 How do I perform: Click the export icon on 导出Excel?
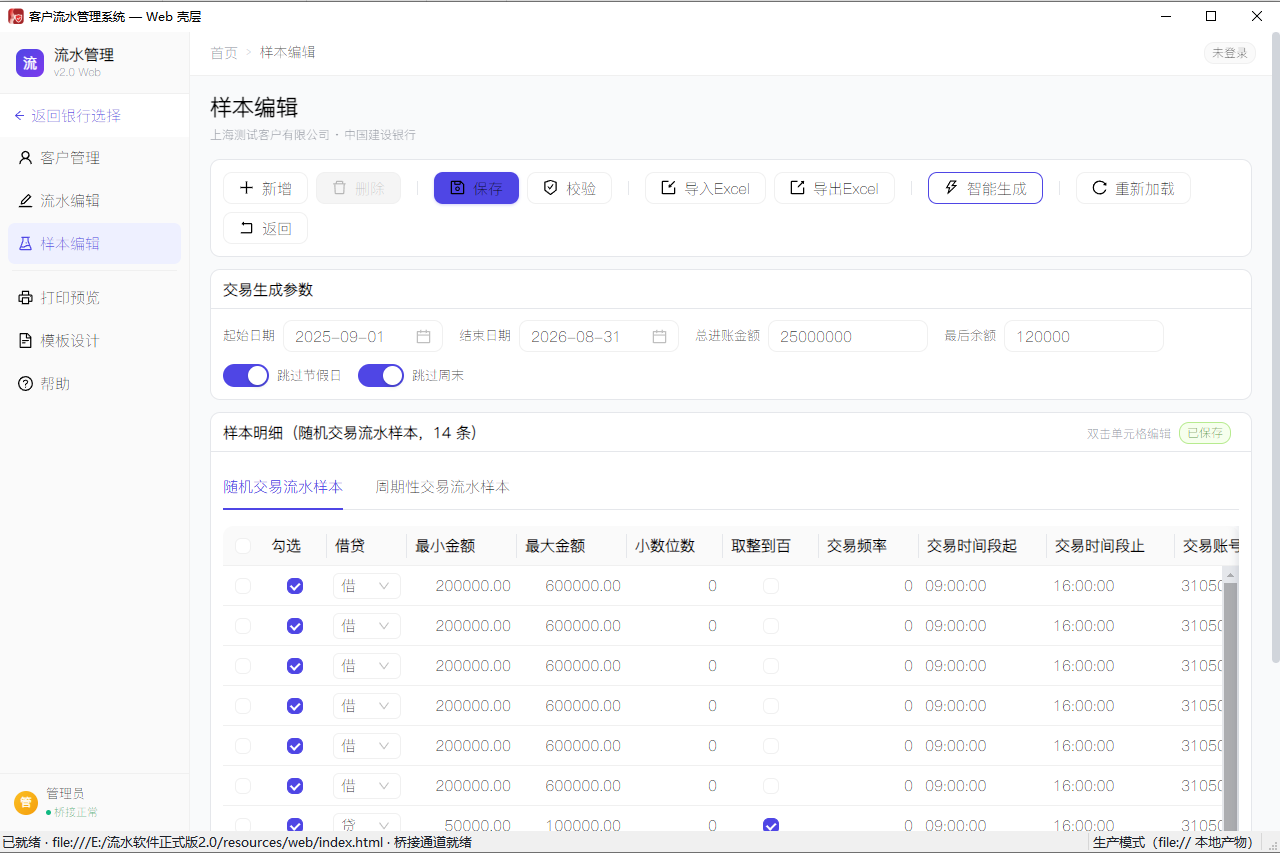tap(797, 188)
